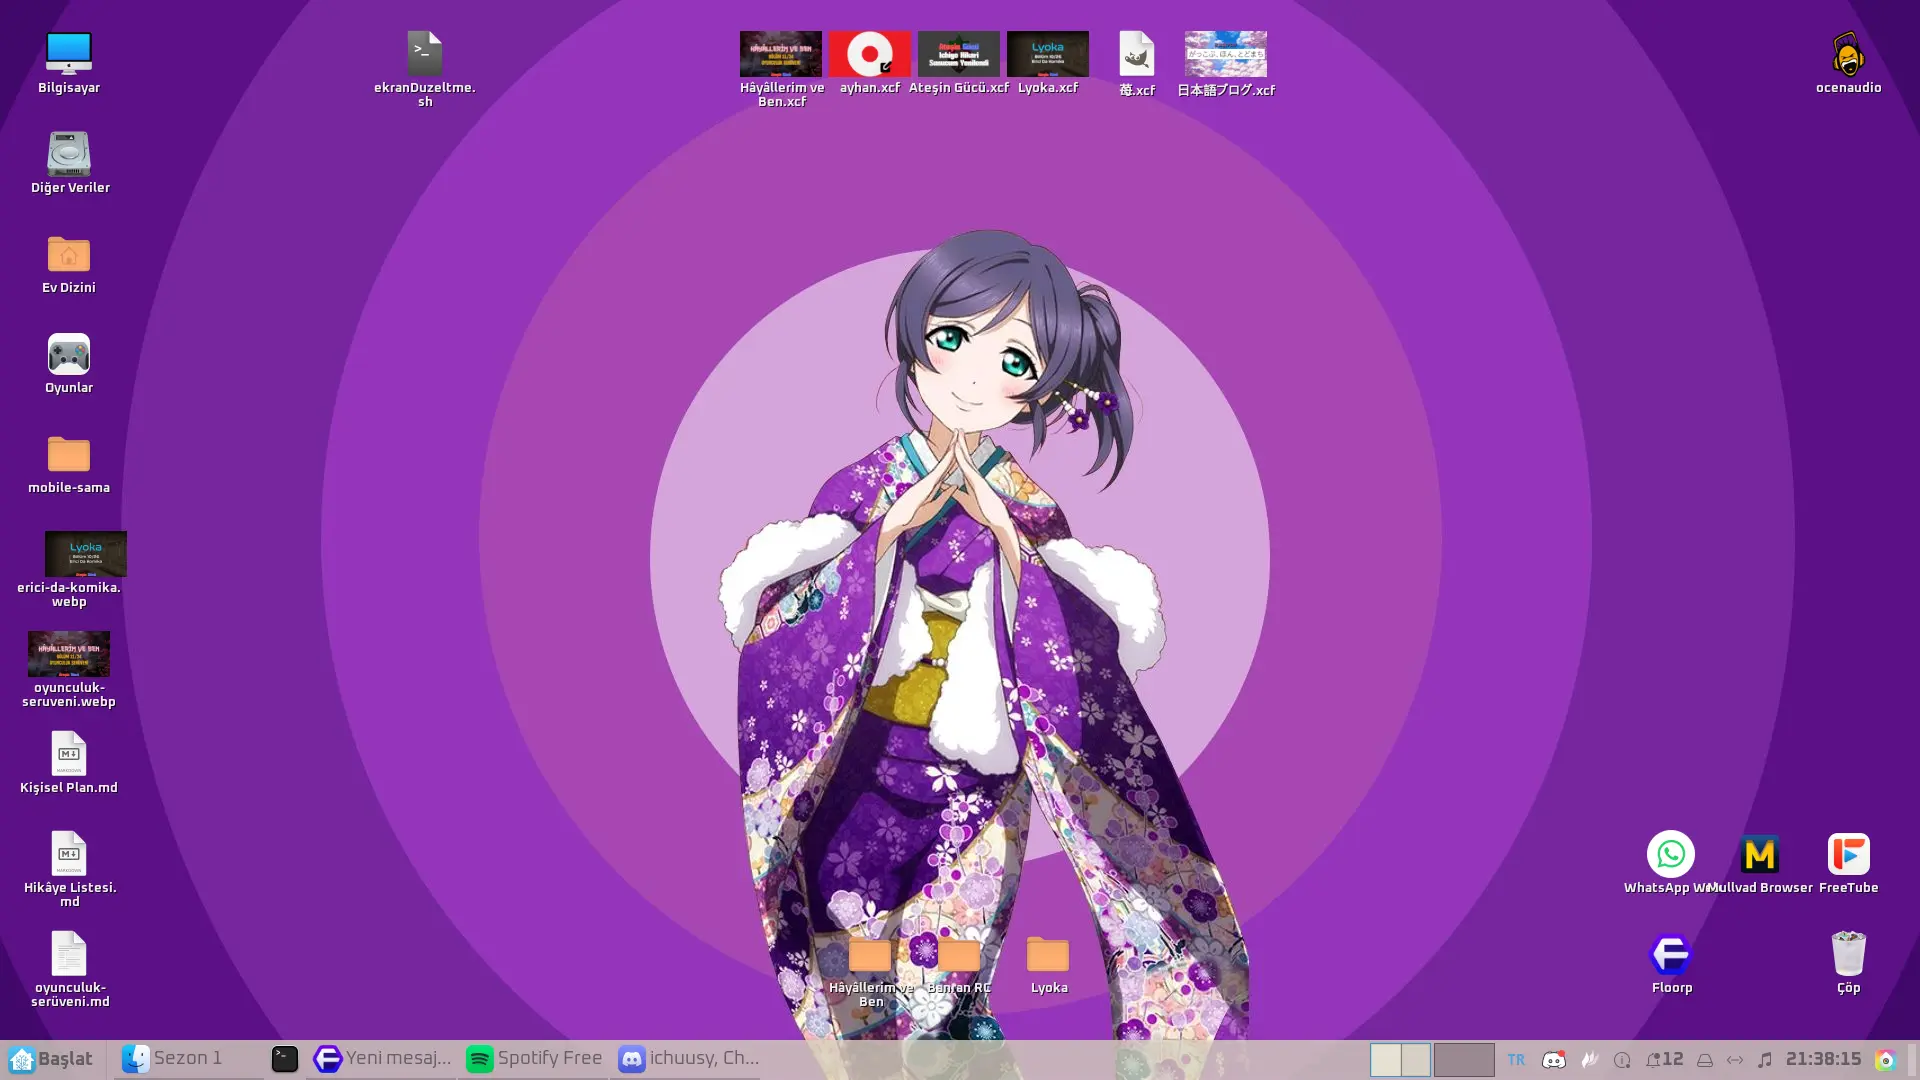Open the Başlat start menu
Screen dimensions: 1920x1080
coord(52,1058)
